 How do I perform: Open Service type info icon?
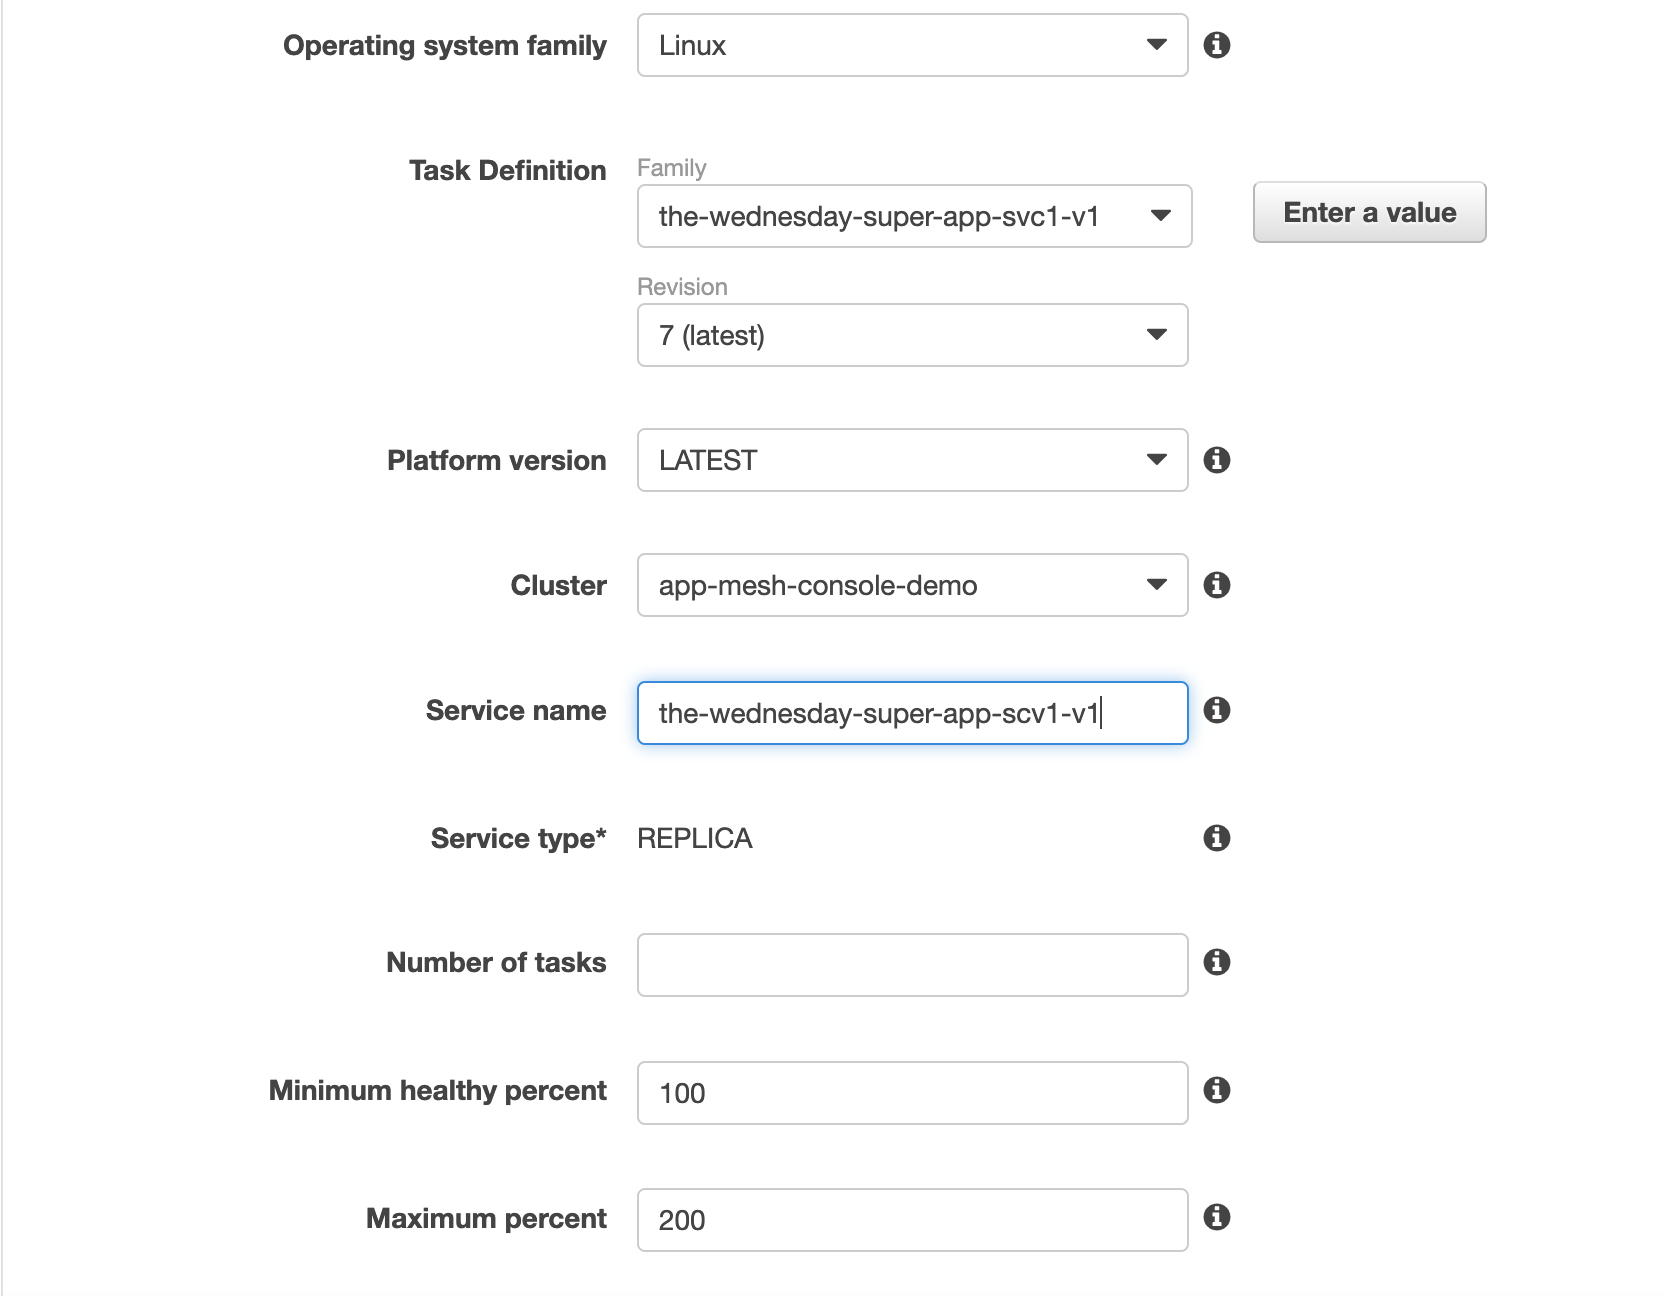1216,838
